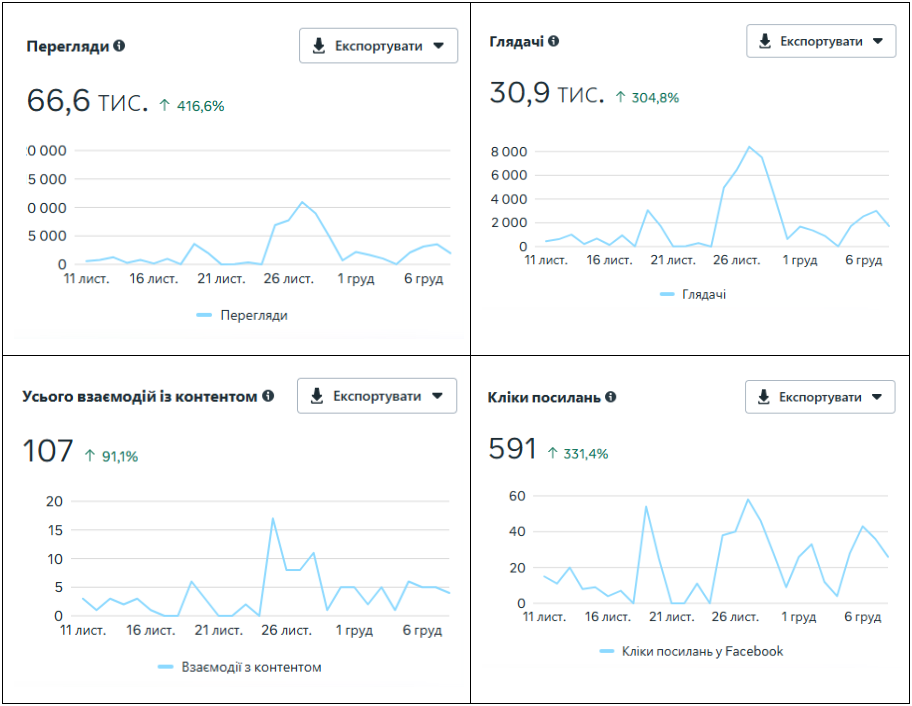Click the info icon next to Кліки посилань

pos(610,397)
